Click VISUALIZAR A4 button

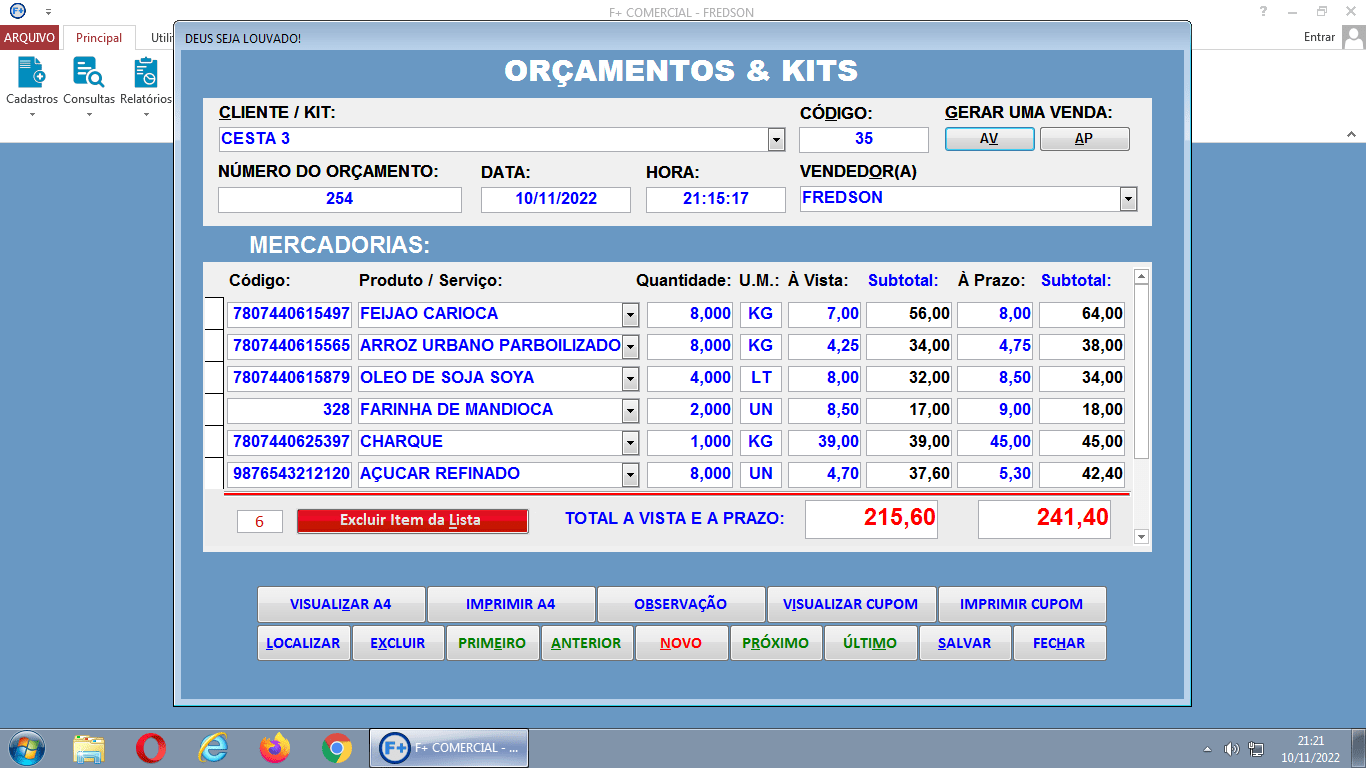coord(341,605)
